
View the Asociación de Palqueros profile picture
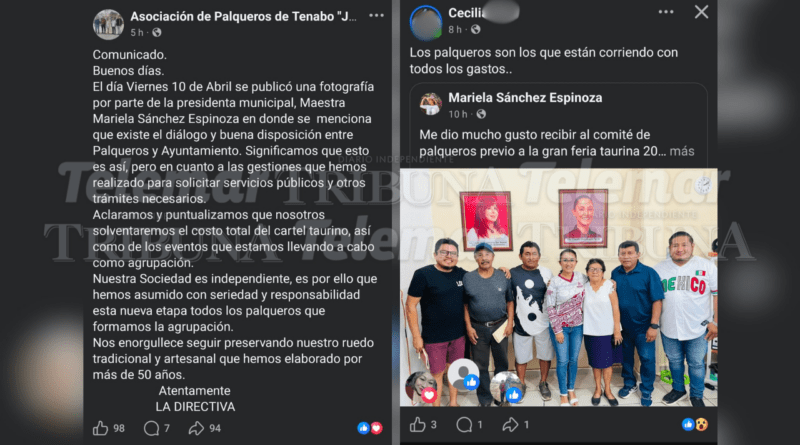click(x=108, y=24)
